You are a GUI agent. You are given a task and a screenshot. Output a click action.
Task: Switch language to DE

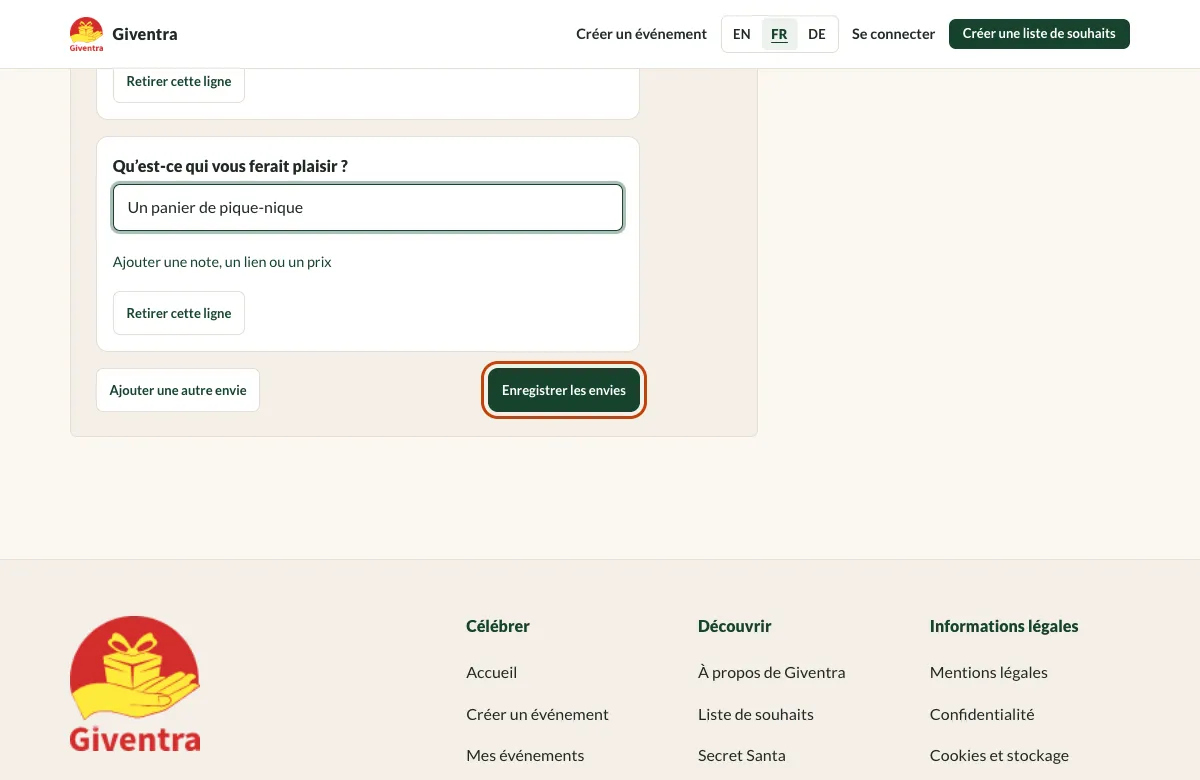(817, 34)
